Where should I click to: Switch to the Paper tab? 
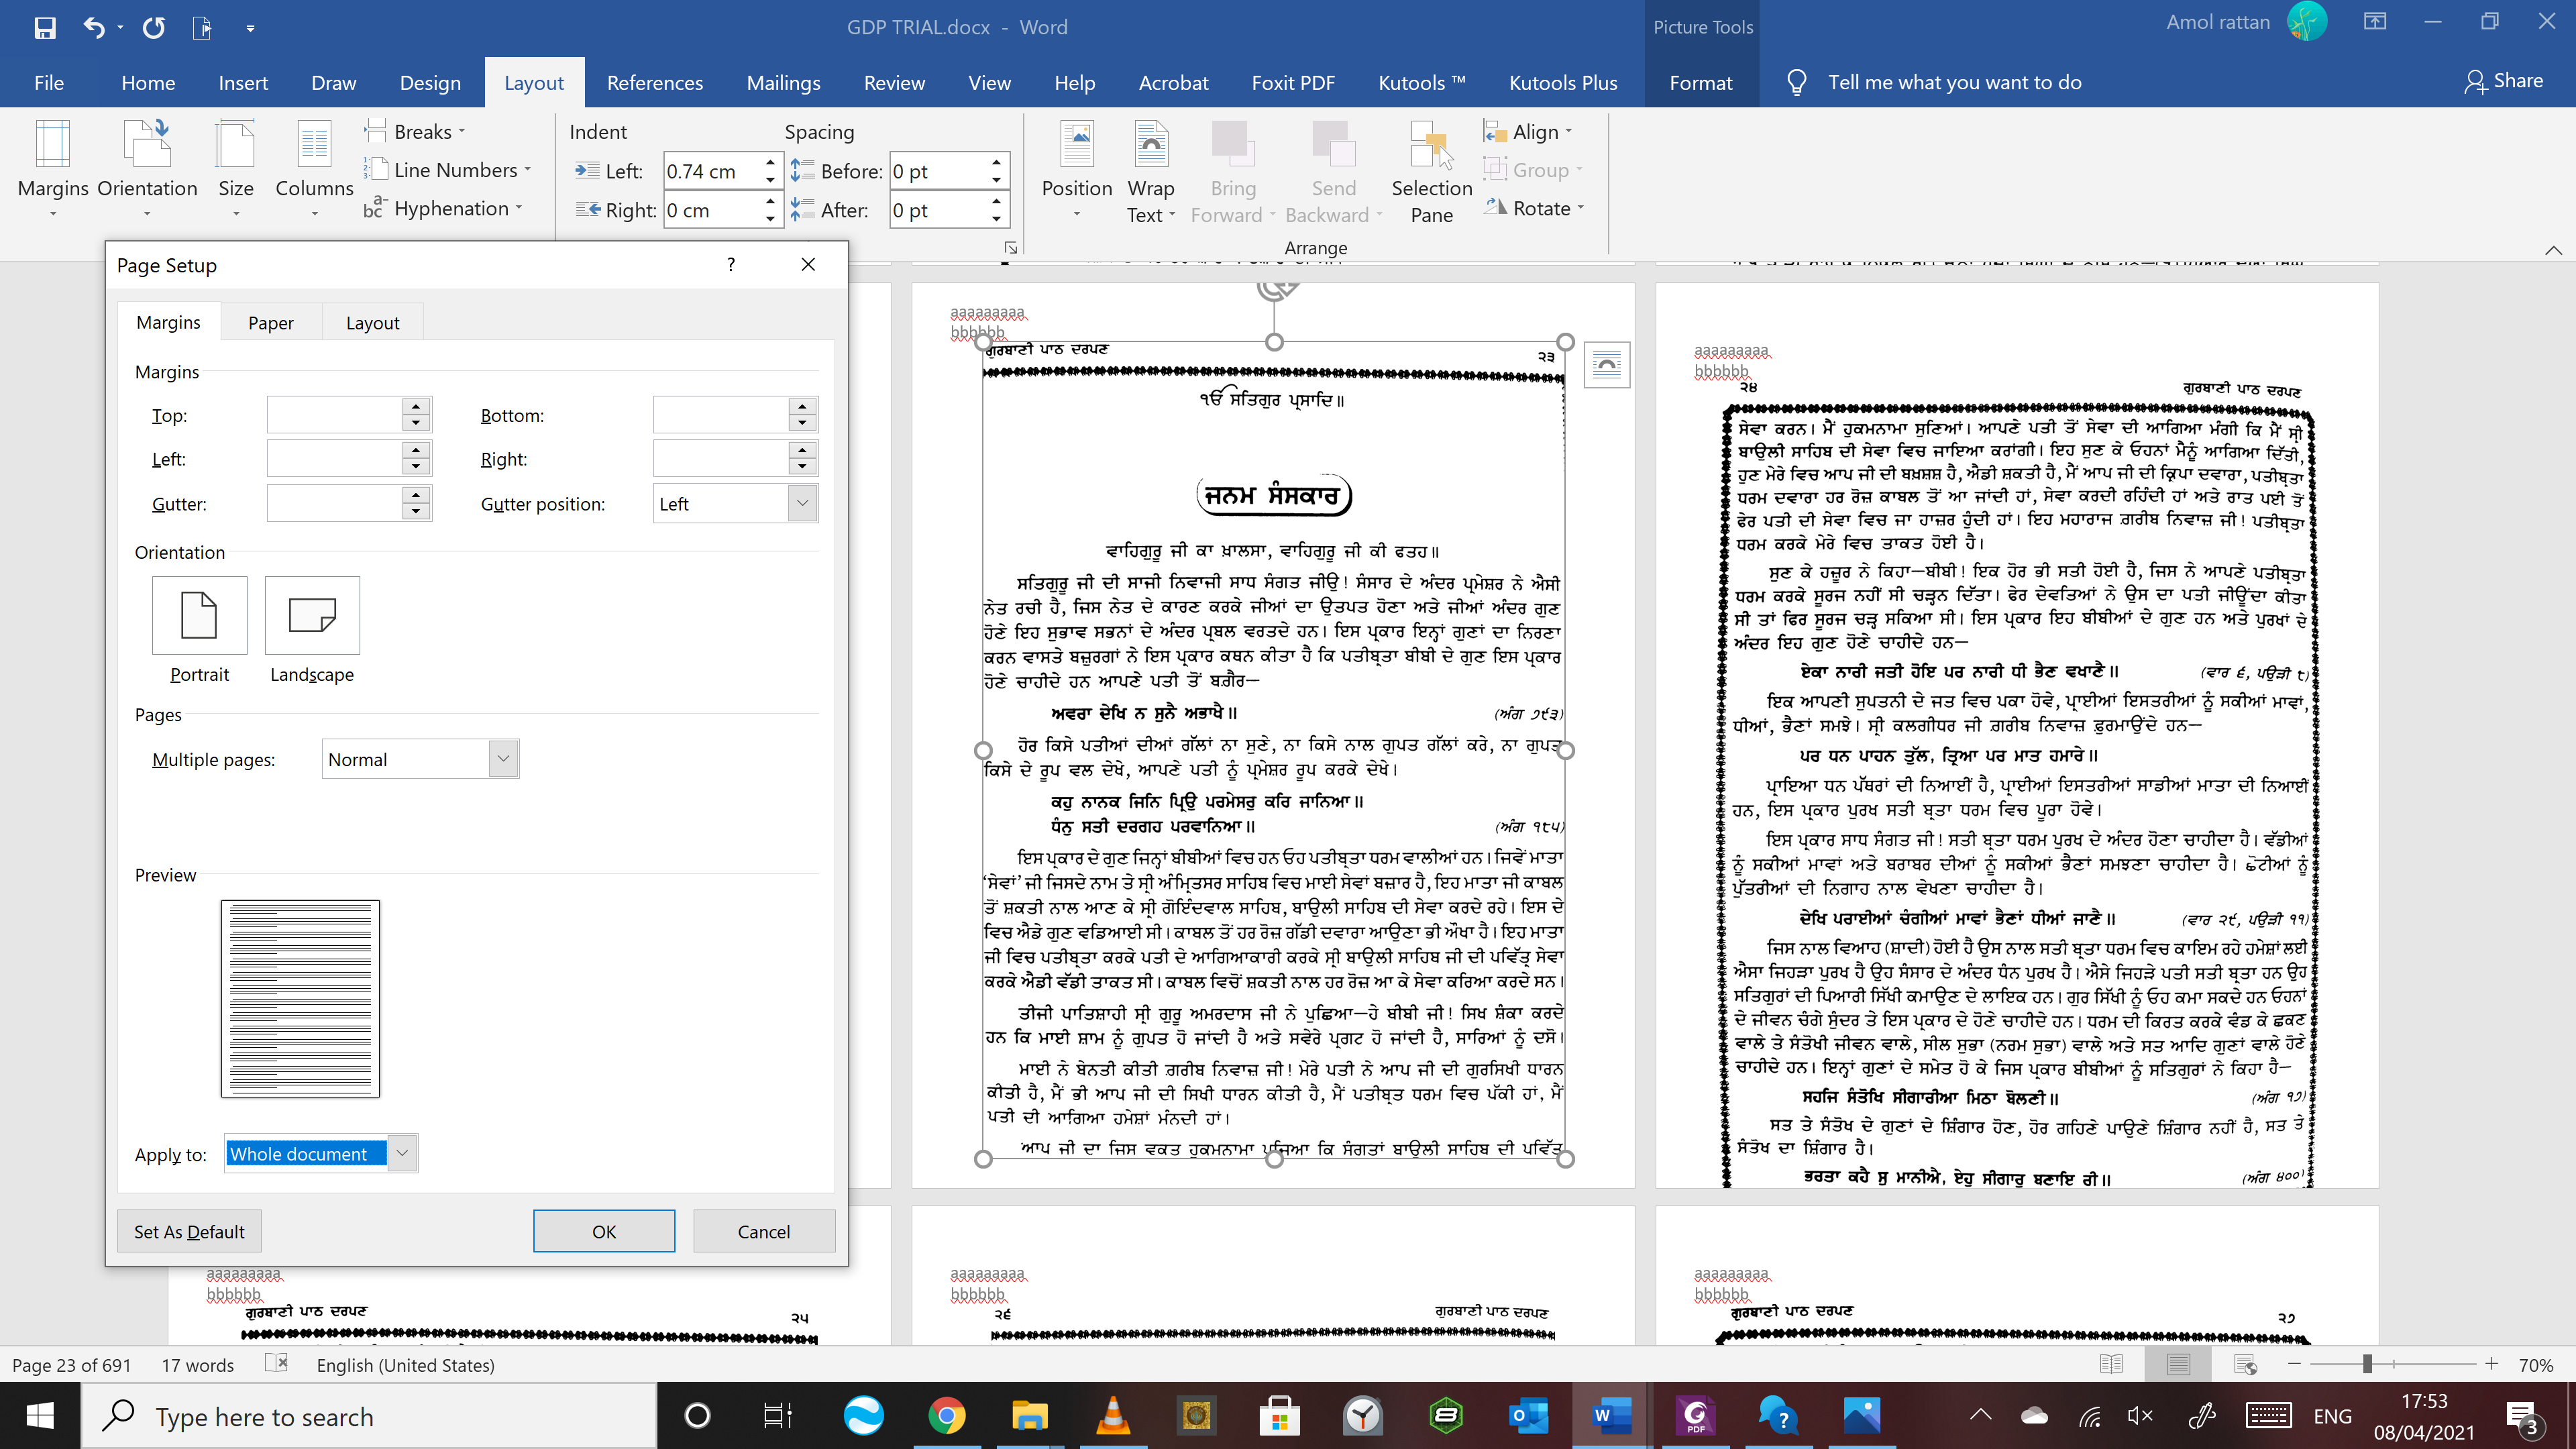pos(271,323)
